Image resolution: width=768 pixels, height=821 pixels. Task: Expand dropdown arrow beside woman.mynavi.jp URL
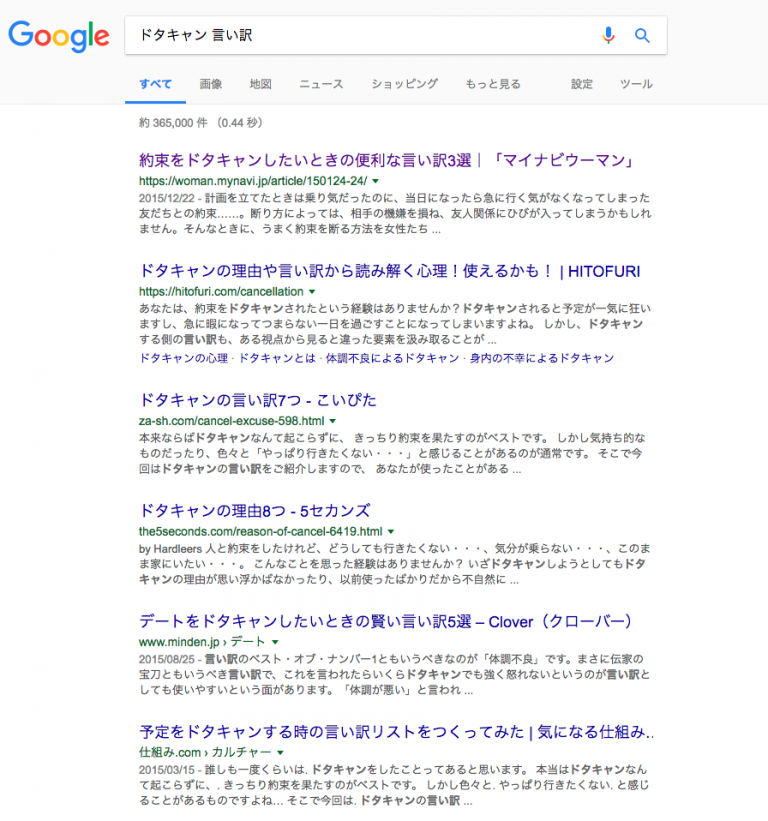tap(375, 181)
